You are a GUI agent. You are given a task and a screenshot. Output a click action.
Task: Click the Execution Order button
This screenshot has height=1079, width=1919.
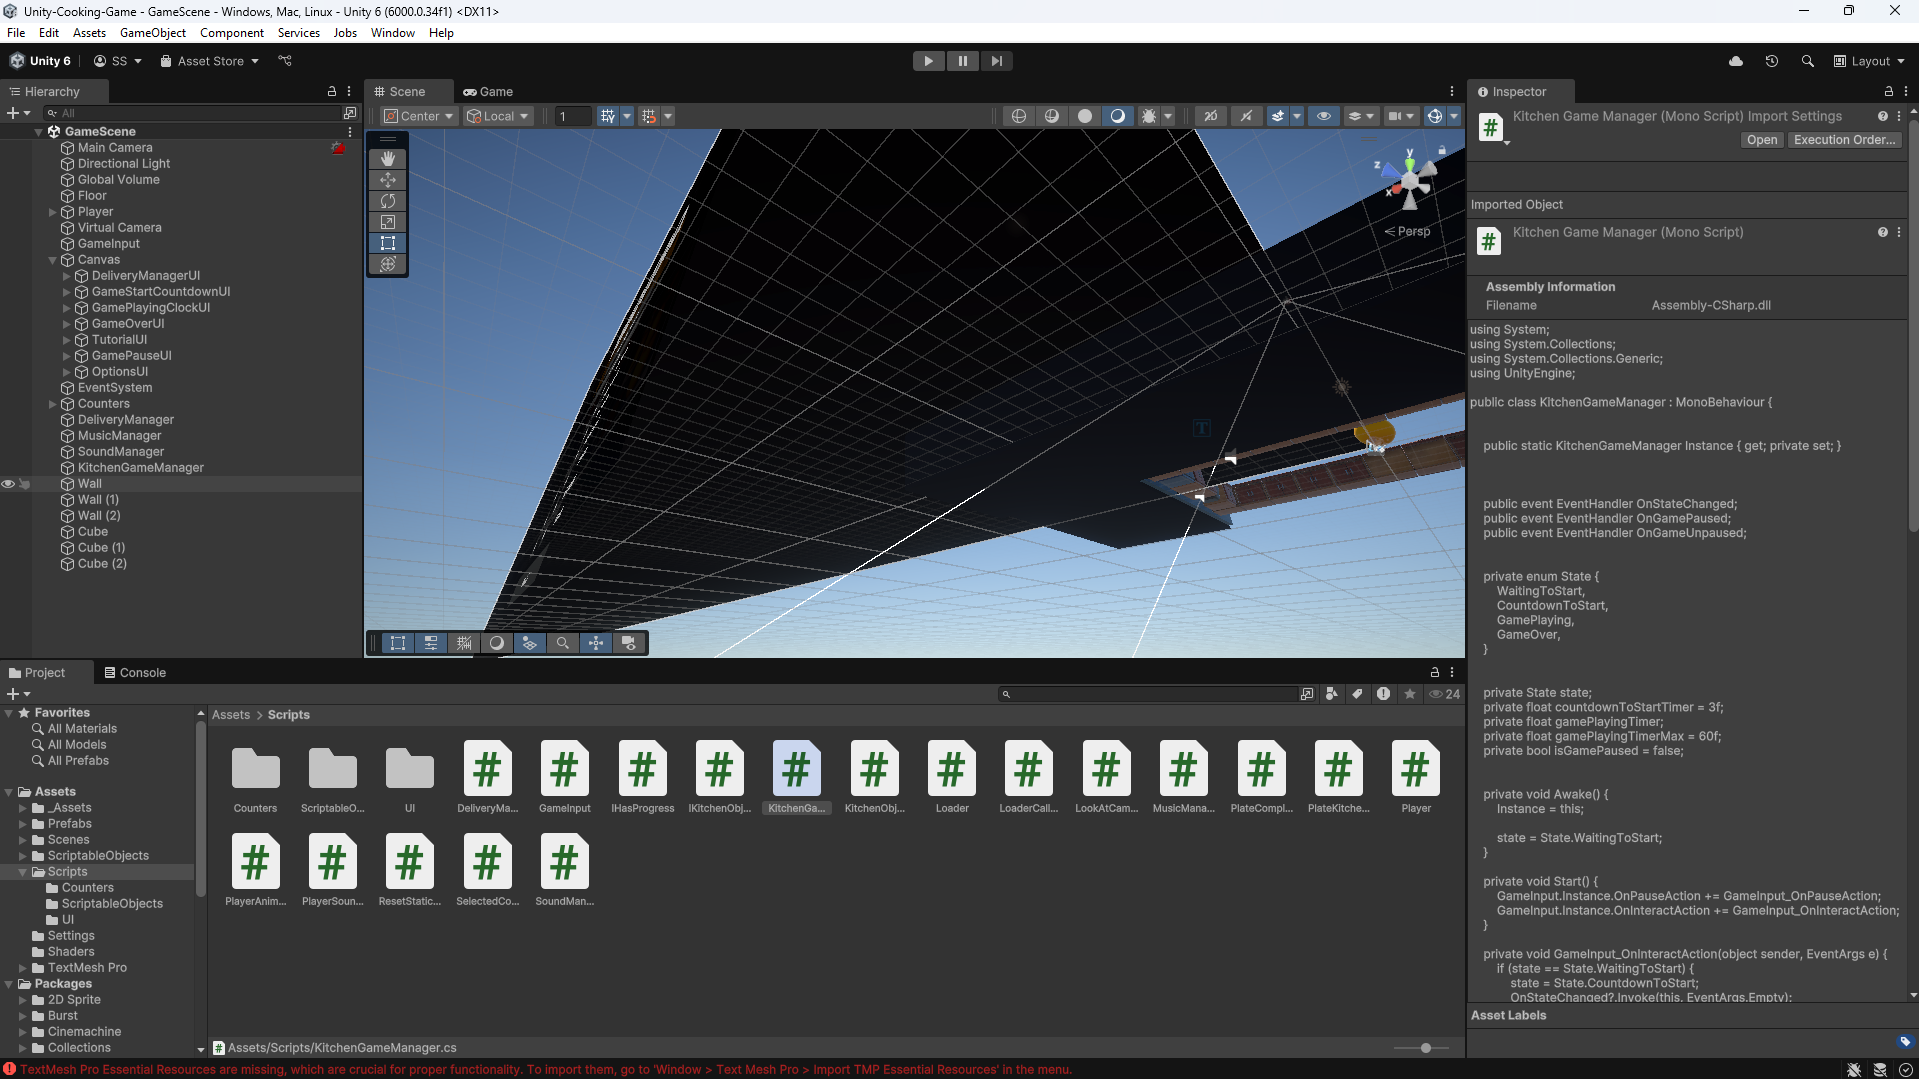[1843, 140]
